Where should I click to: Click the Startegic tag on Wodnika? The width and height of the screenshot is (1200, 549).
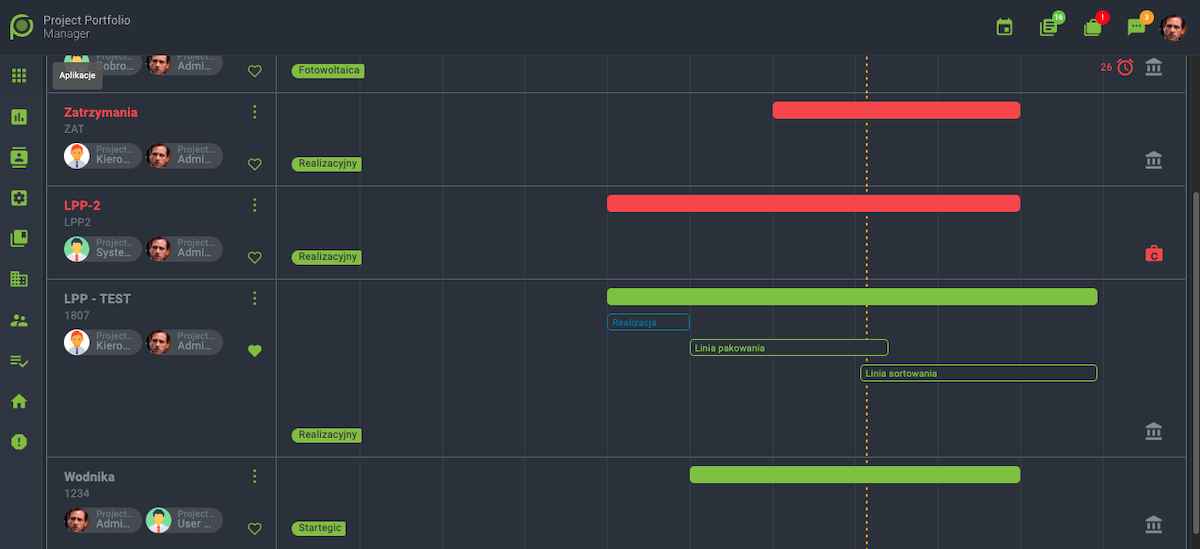tap(319, 528)
